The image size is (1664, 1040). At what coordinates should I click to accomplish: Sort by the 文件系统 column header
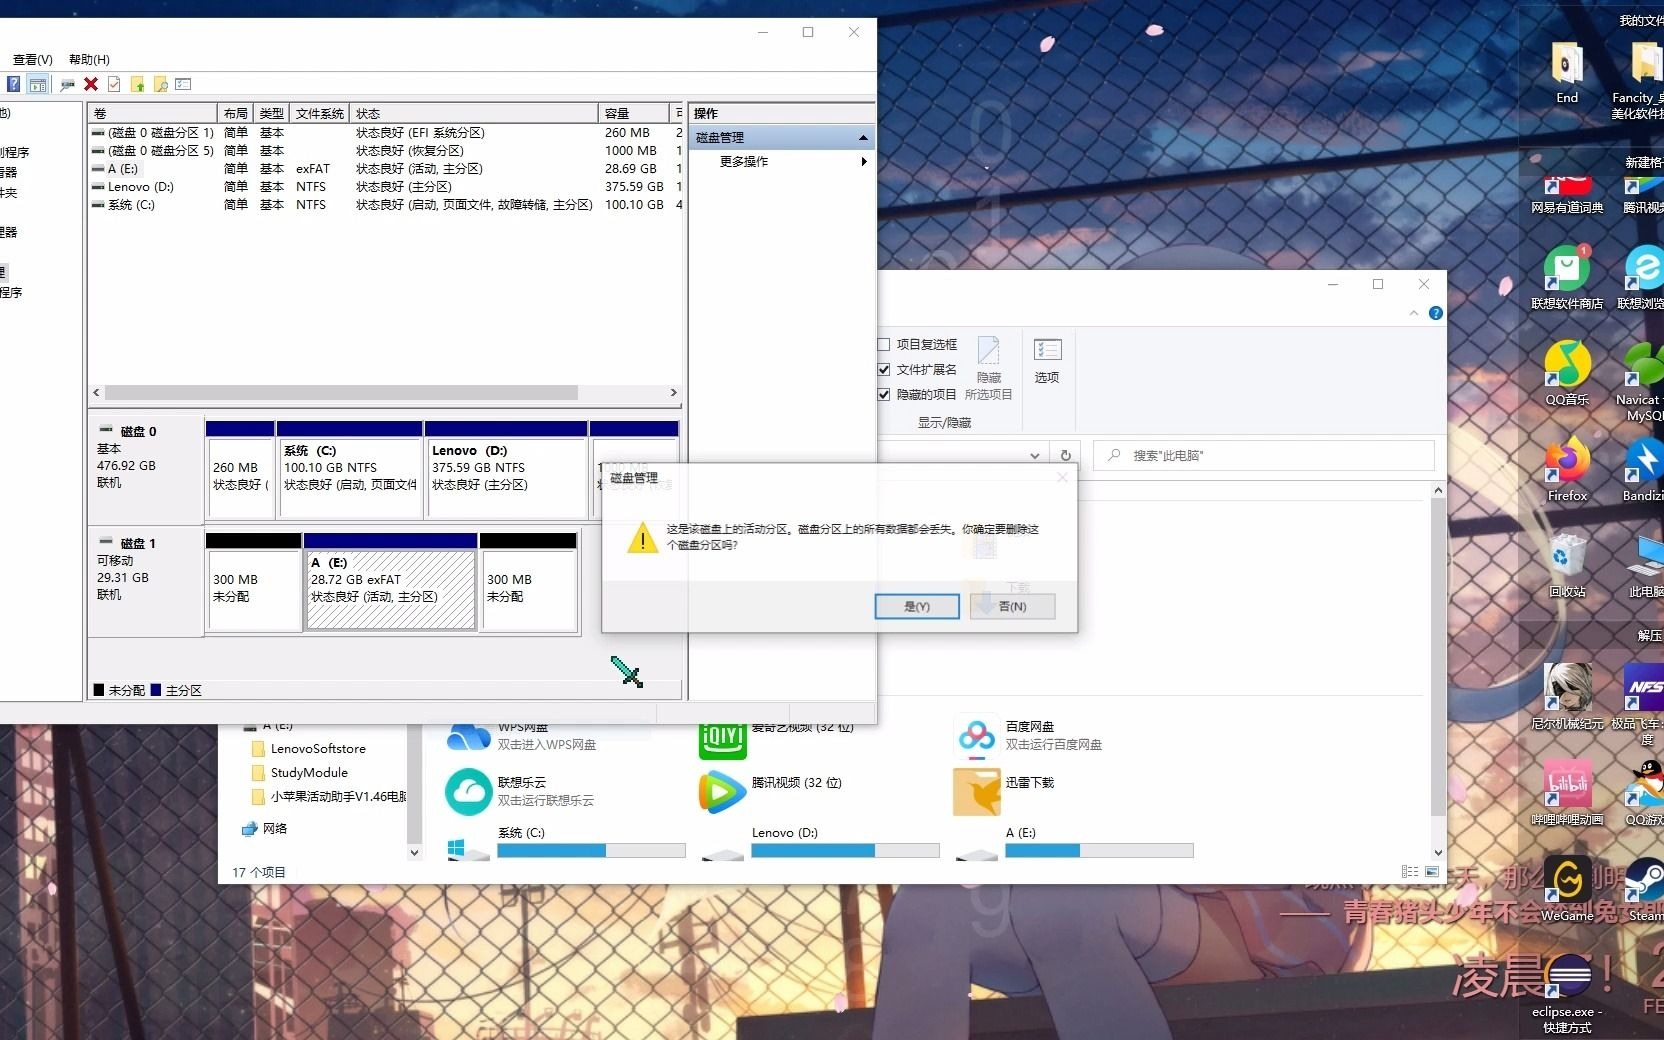(x=320, y=113)
